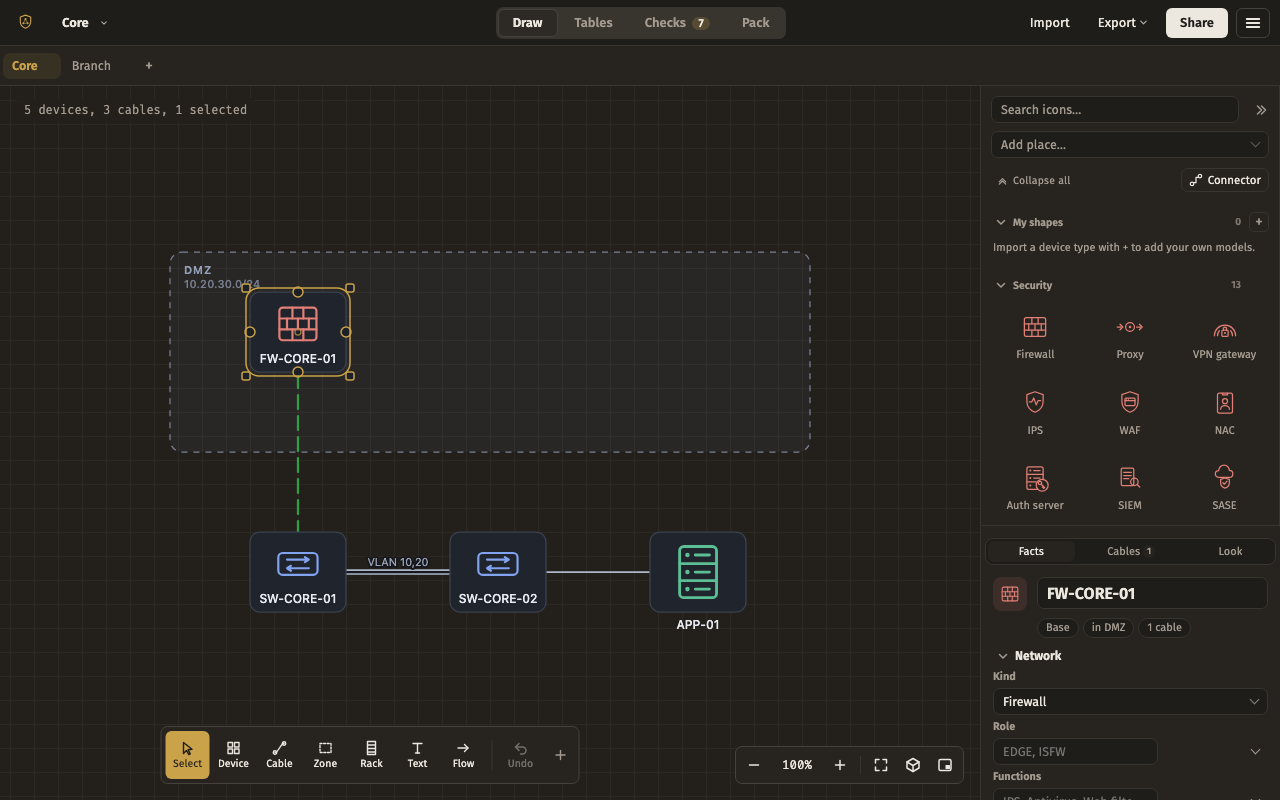The width and height of the screenshot is (1280, 800).
Task: Open the Add place dropdown
Action: click(x=1130, y=145)
